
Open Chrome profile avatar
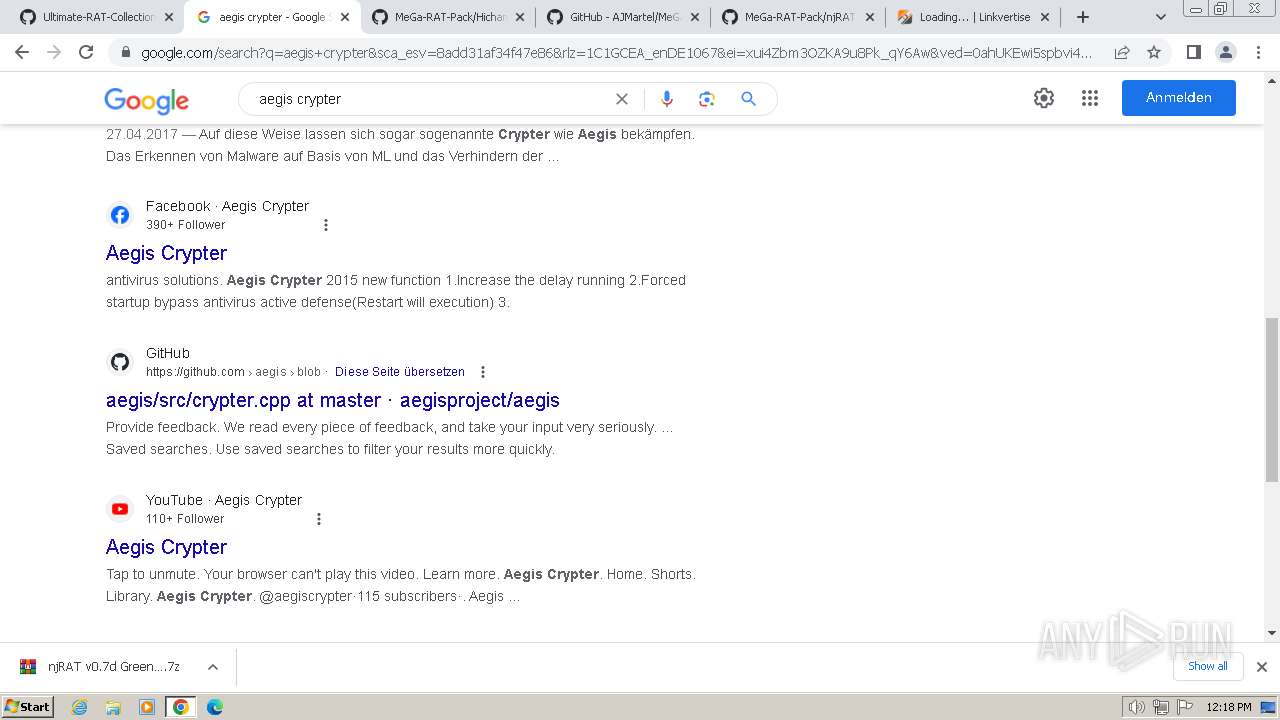tap(1225, 52)
